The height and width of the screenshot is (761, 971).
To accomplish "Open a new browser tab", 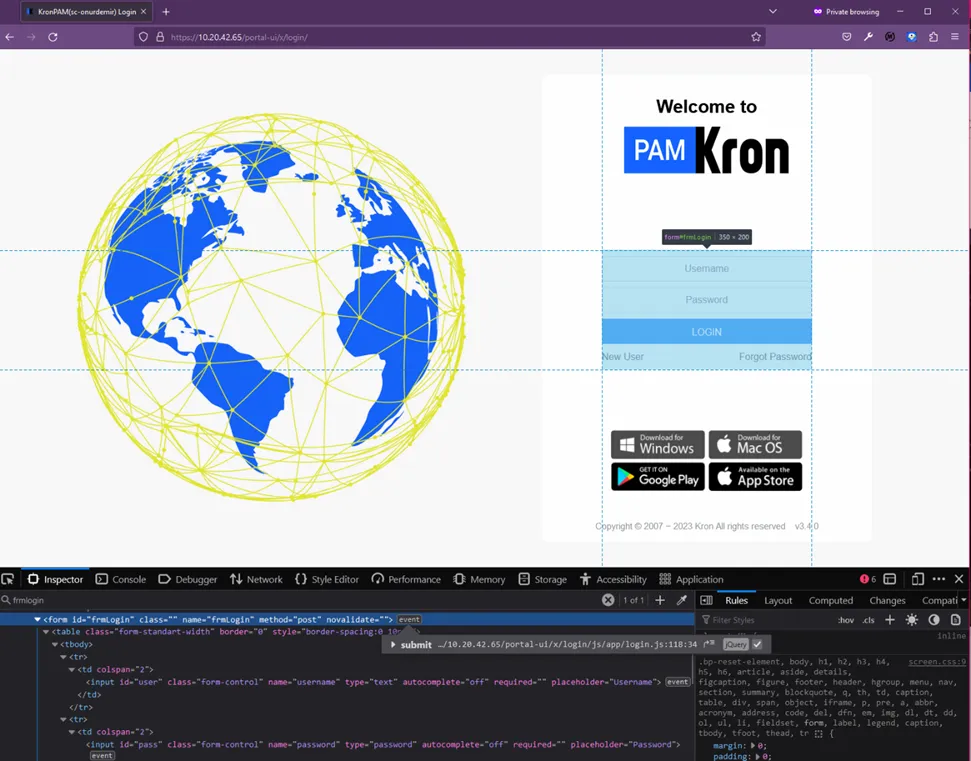I will [165, 12].
